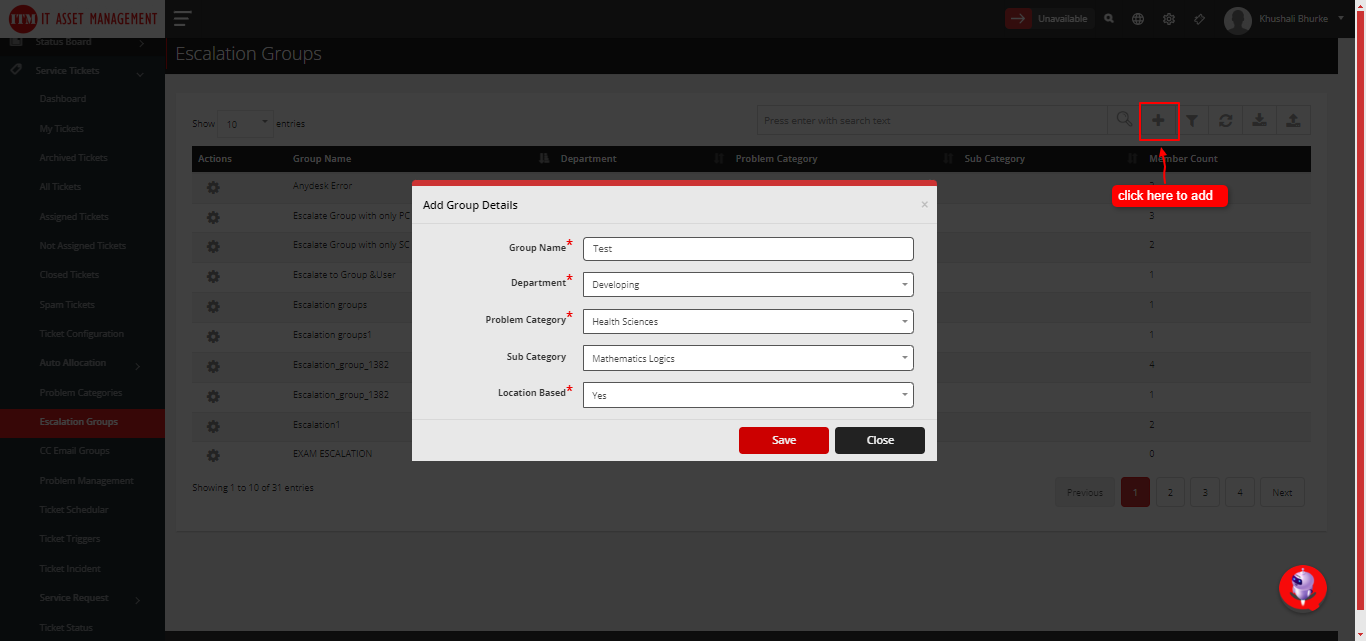Open the global settings gear icon
This screenshot has width=1366, height=641.
point(1168,18)
